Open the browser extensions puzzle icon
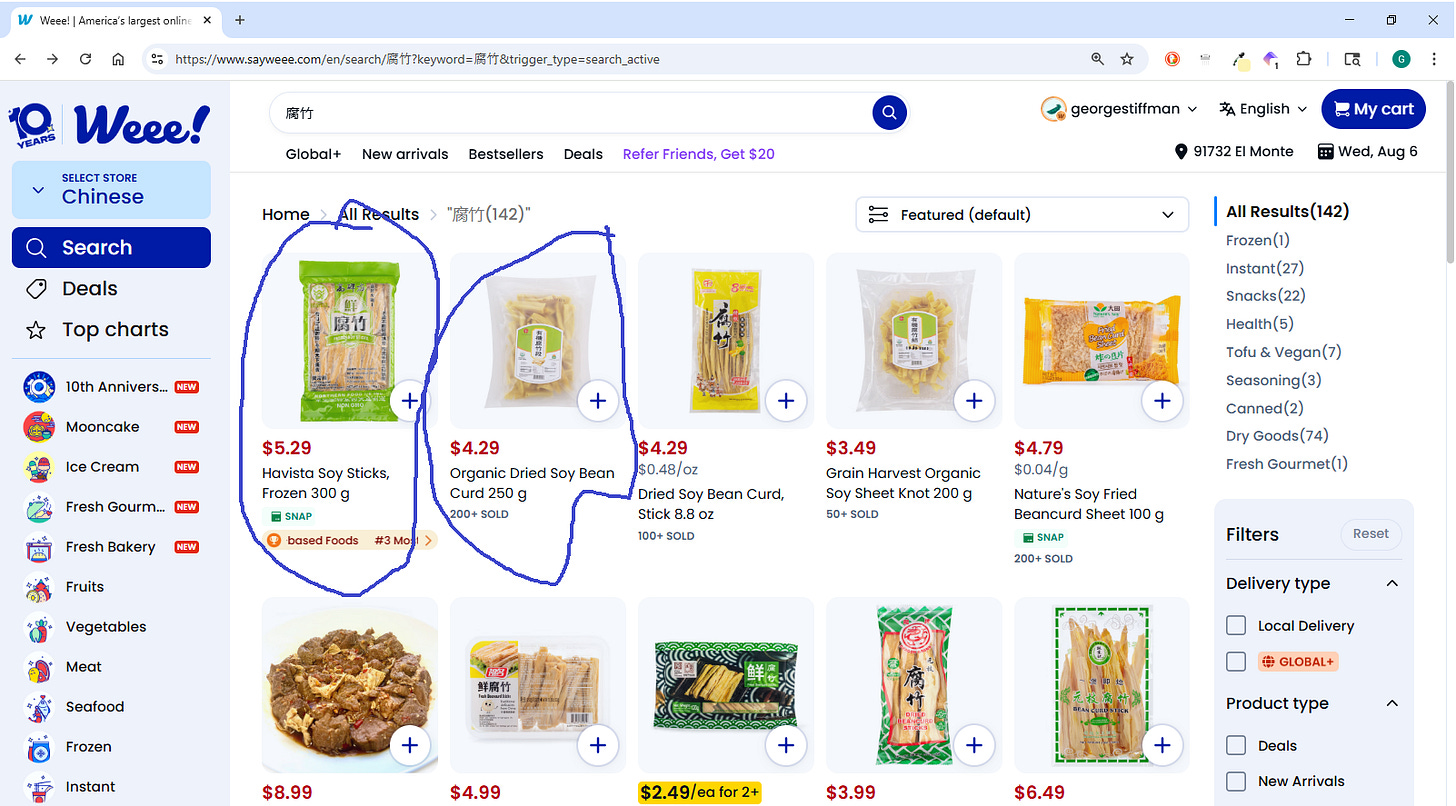This screenshot has width=1456, height=806. coord(1304,59)
